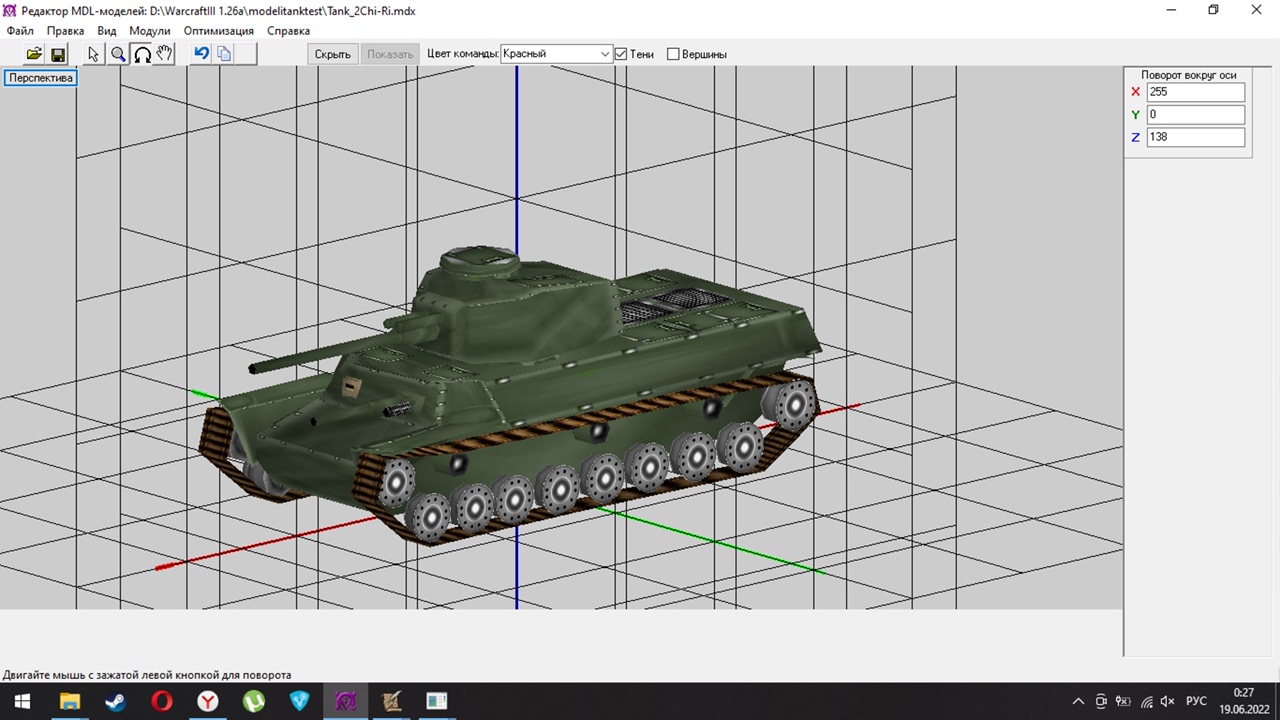Viewport: 1280px width, 720px height.
Task: Open the Оптимизация menu
Action: coord(219,31)
